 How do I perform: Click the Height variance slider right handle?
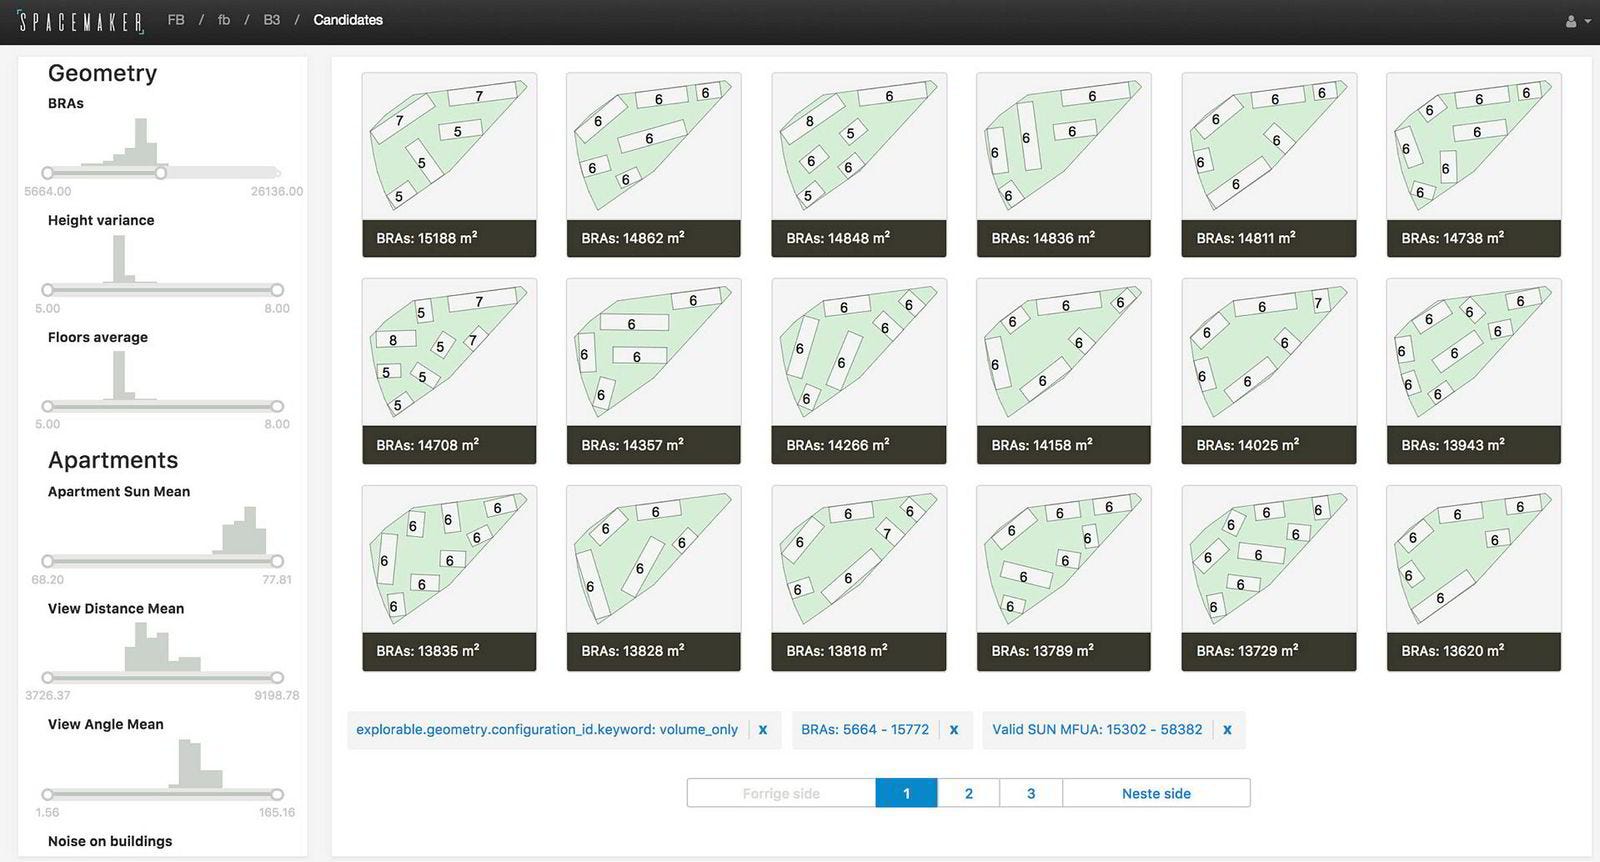[277, 290]
